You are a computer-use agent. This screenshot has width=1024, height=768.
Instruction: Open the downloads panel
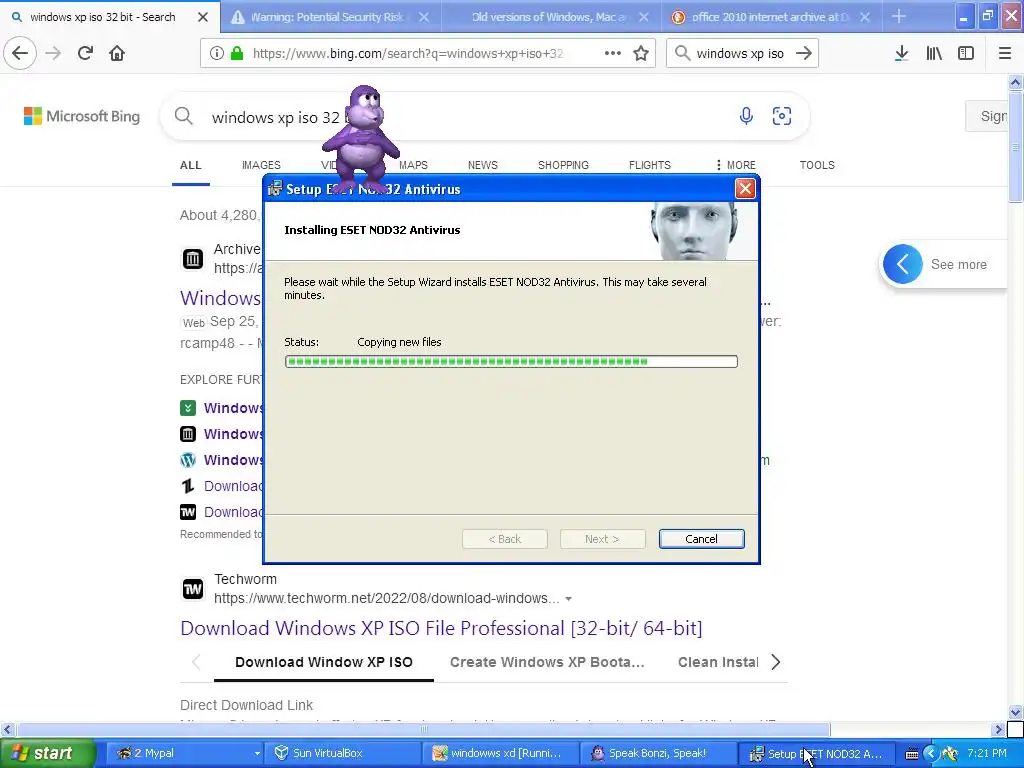click(901, 53)
